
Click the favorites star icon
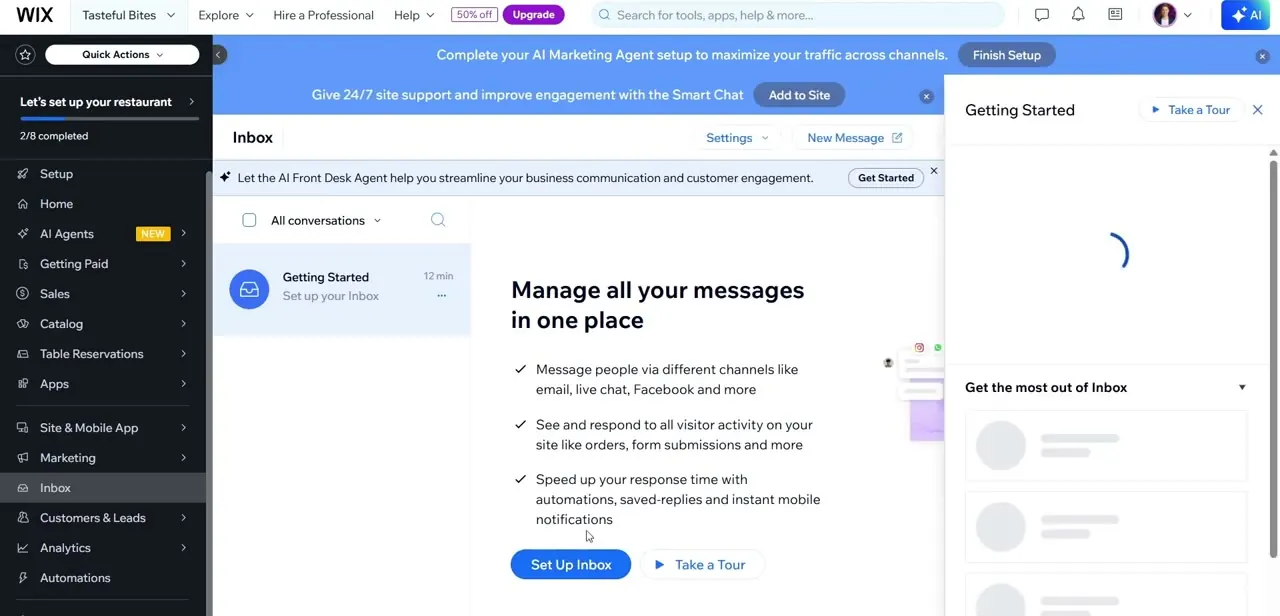click(x=26, y=54)
